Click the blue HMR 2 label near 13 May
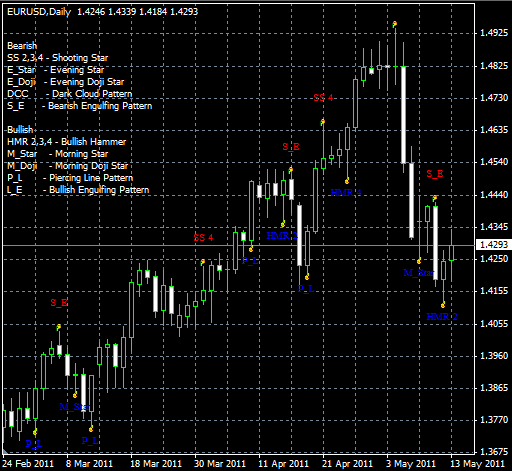The height and width of the screenshot is (471, 512). (442, 317)
